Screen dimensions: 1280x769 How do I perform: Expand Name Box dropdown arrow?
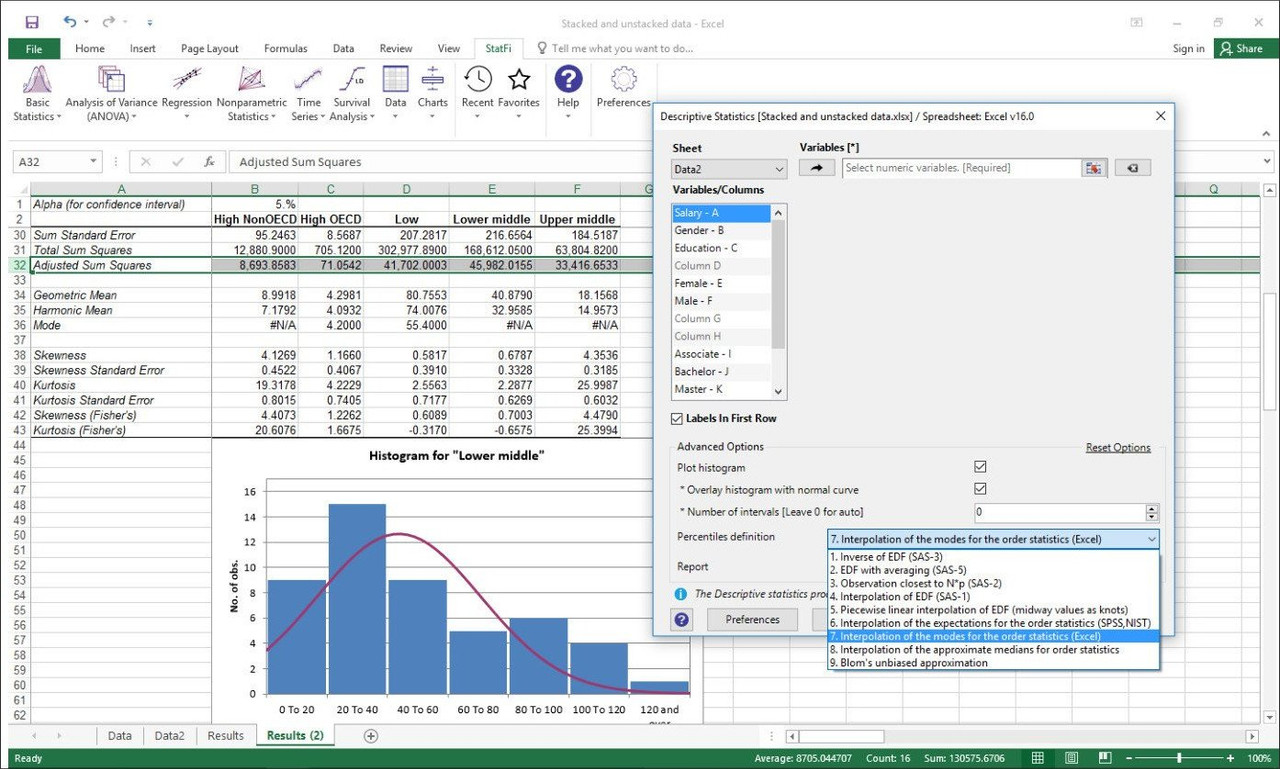[94, 161]
